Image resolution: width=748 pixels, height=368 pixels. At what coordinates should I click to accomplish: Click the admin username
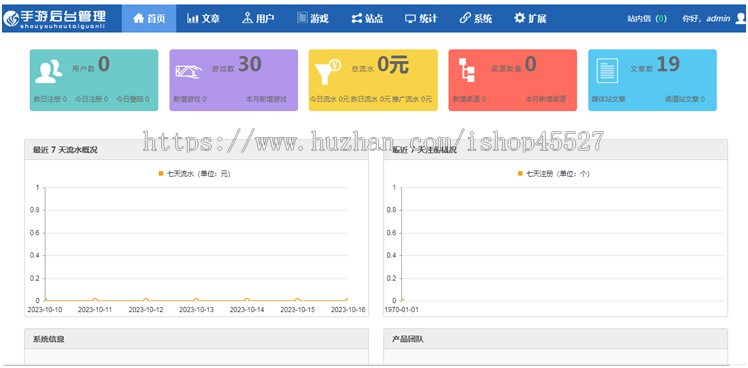[718, 19]
